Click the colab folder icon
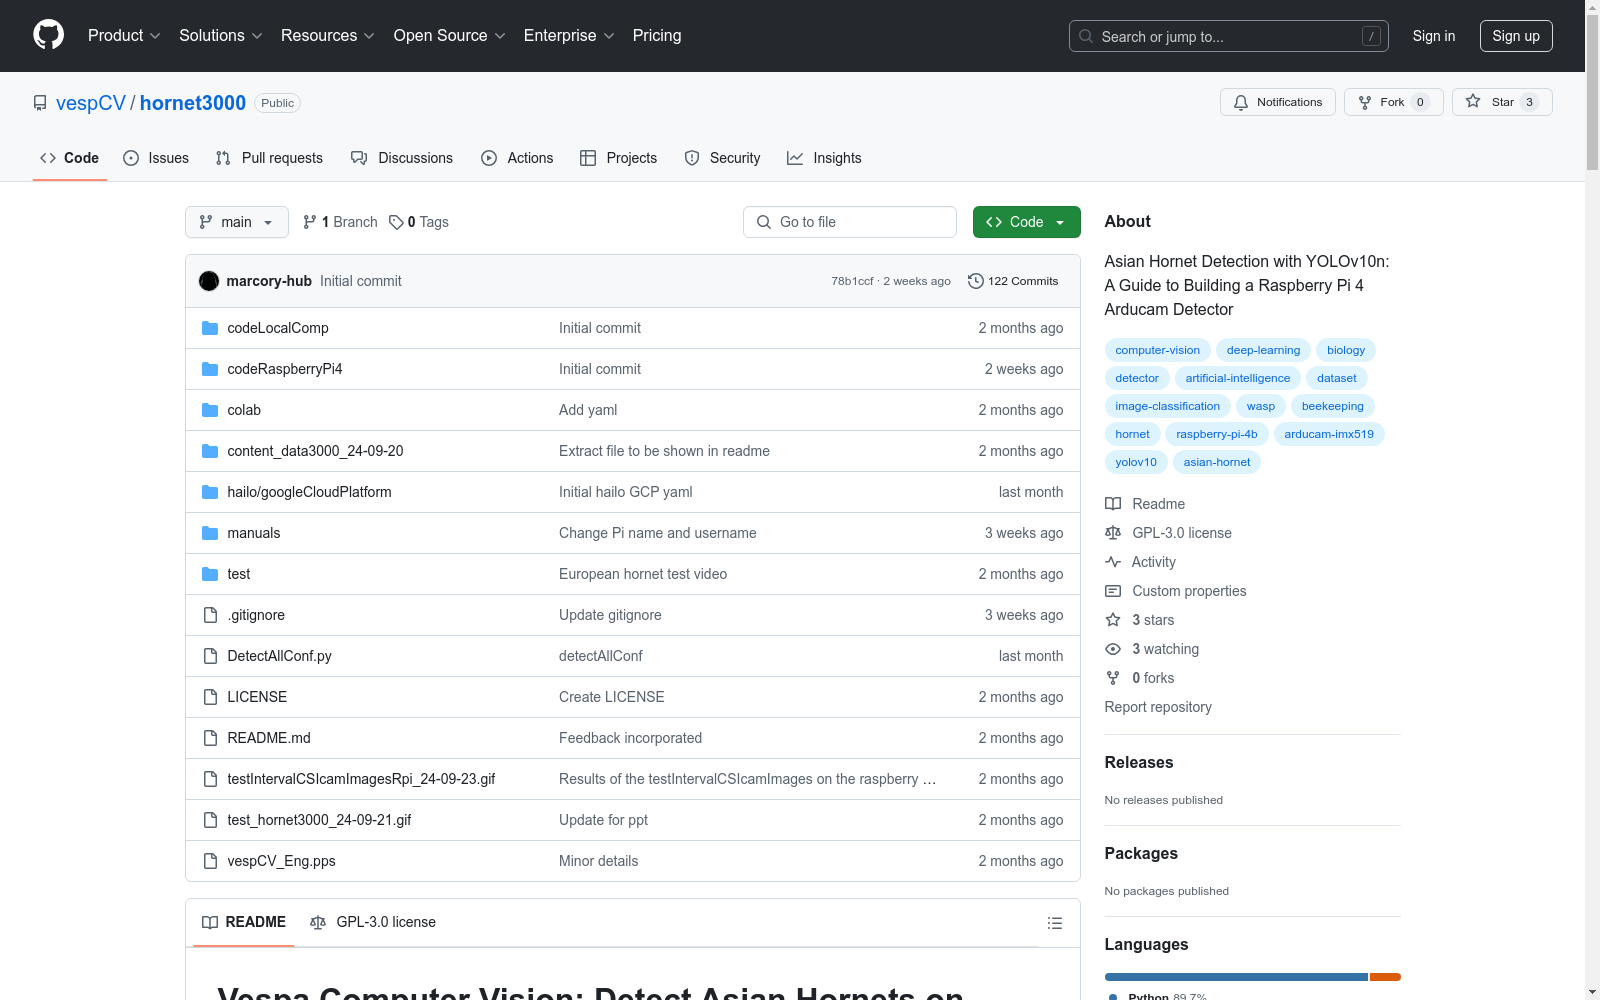Image resolution: width=1600 pixels, height=1000 pixels. coord(210,410)
